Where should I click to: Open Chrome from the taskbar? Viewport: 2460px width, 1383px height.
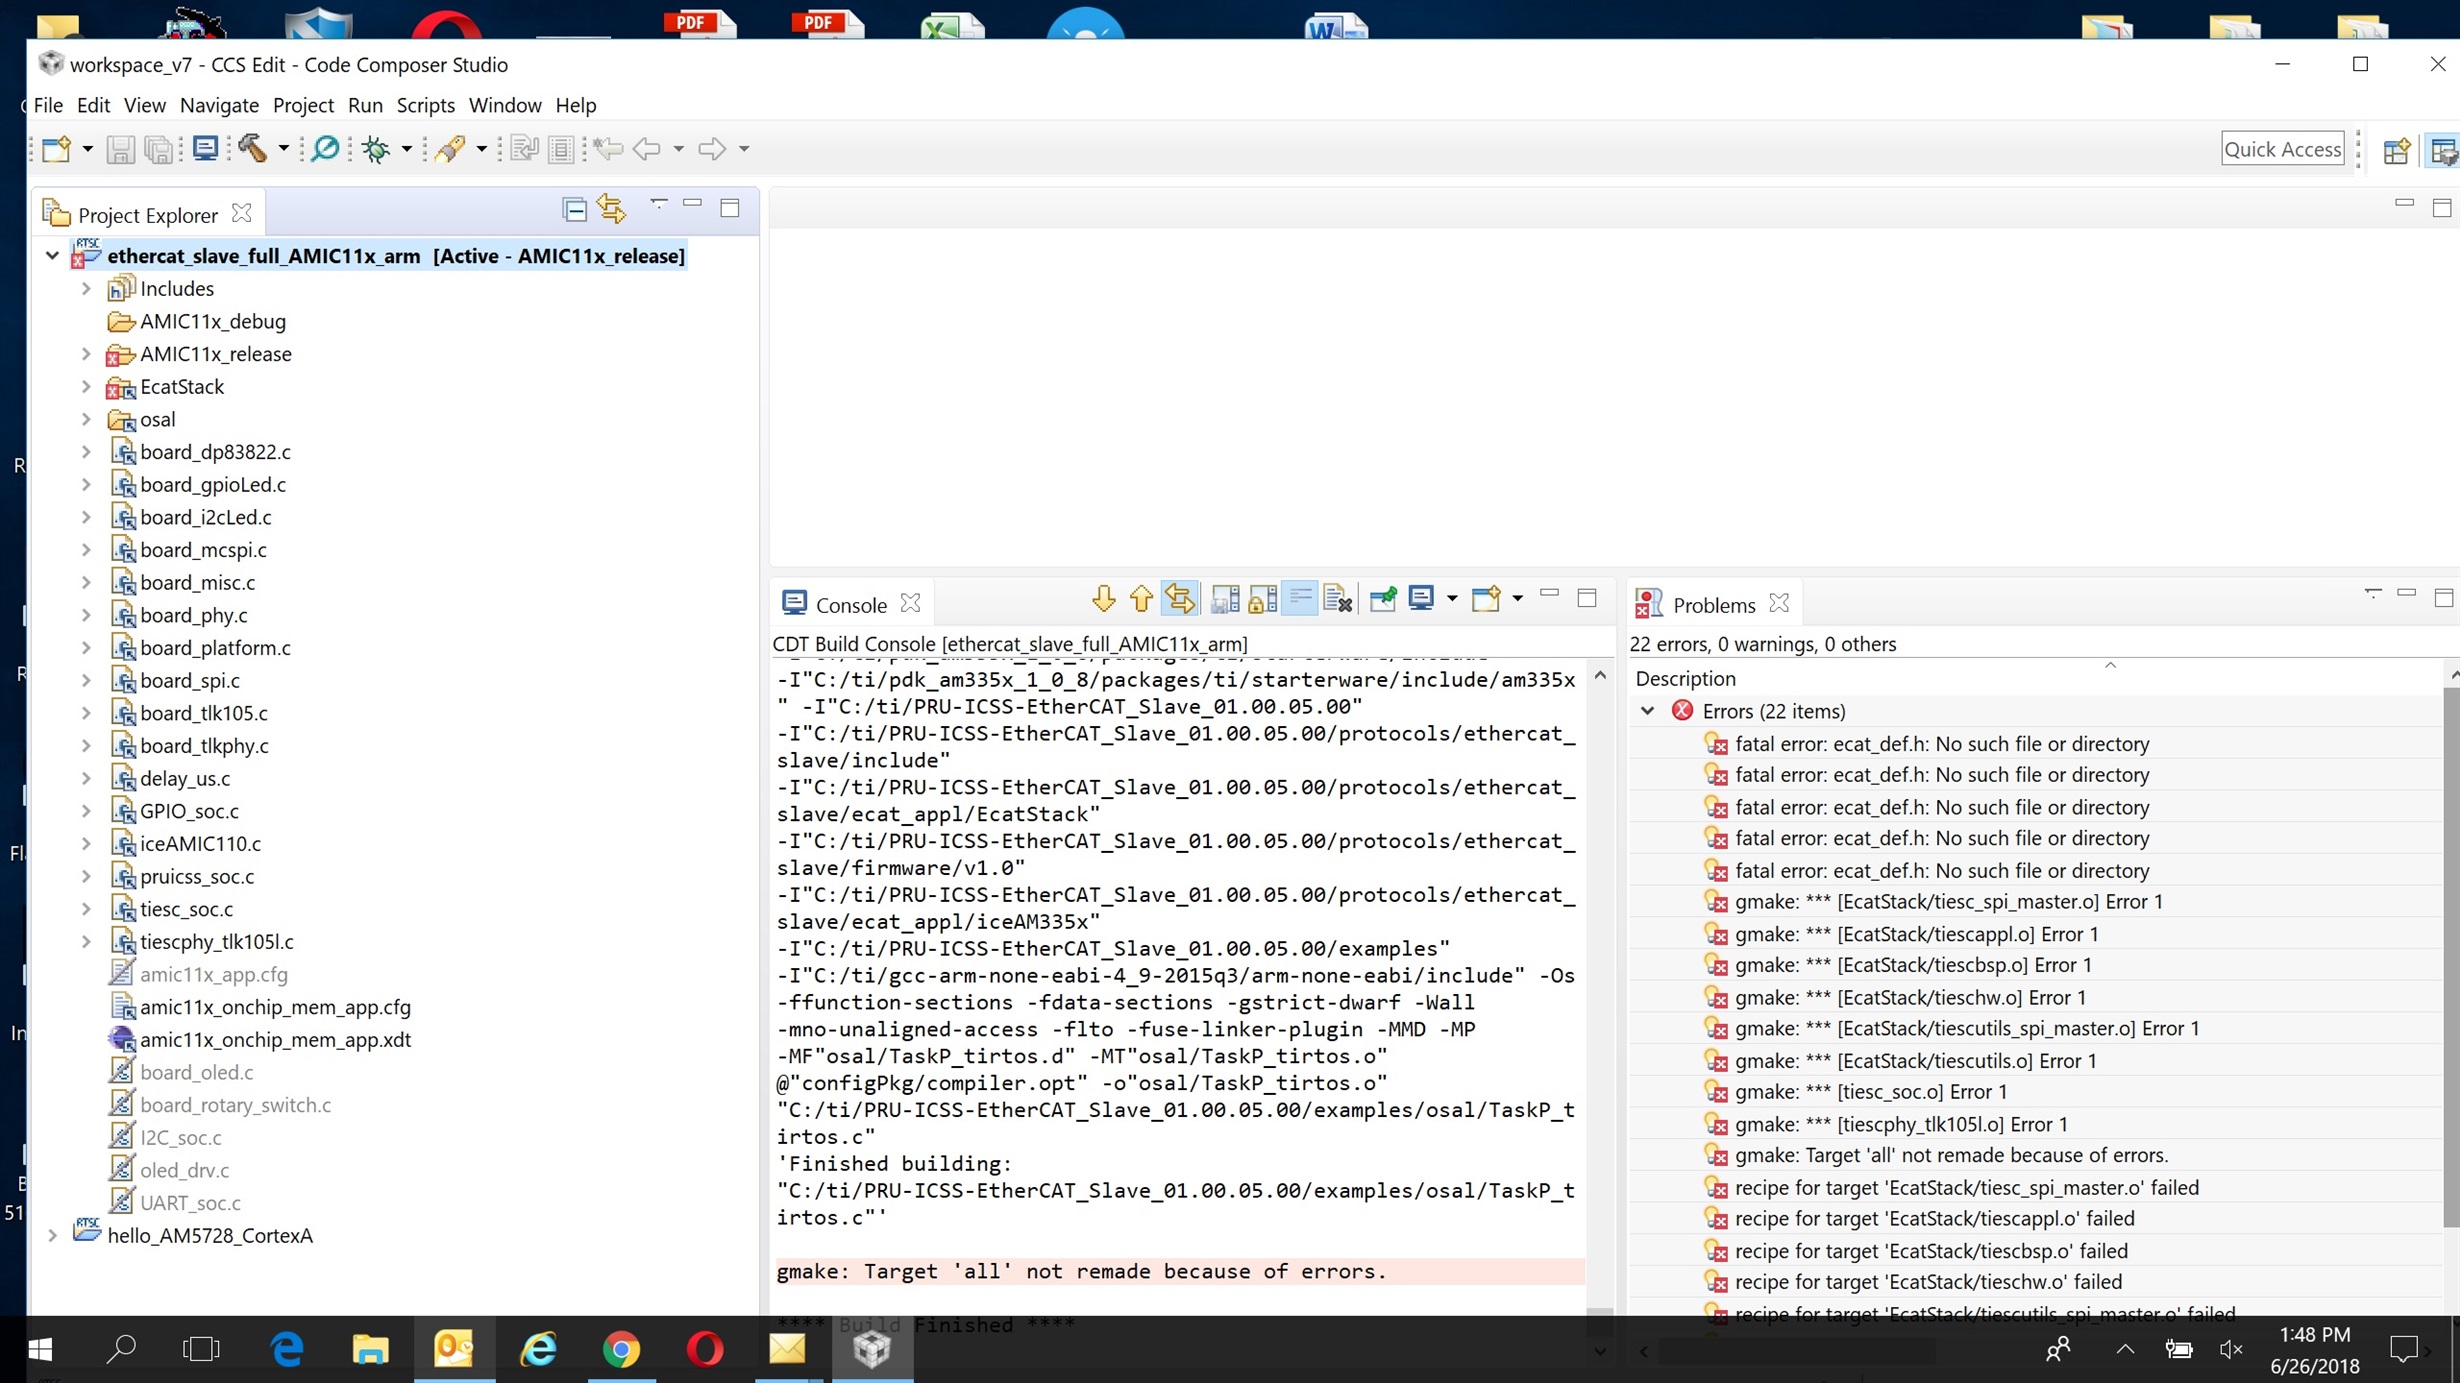[x=621, y=1350]
